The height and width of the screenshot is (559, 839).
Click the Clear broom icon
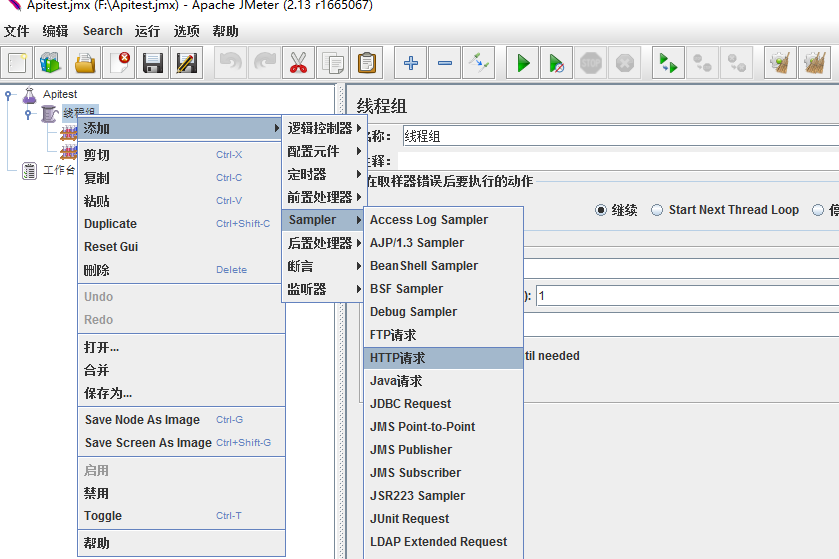(781, 63)
